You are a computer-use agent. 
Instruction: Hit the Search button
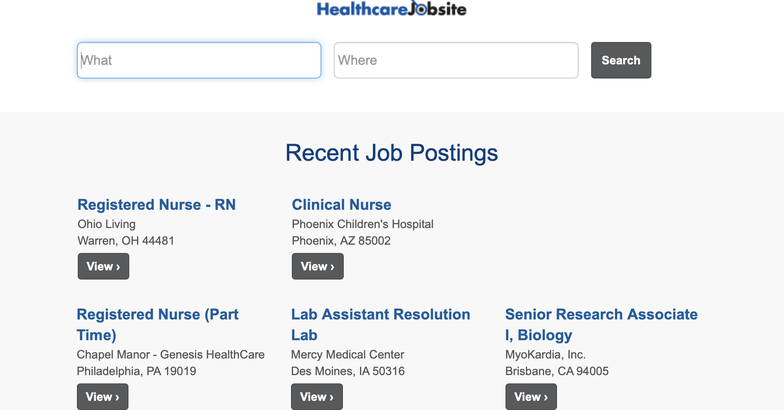(x=621, y=60)
